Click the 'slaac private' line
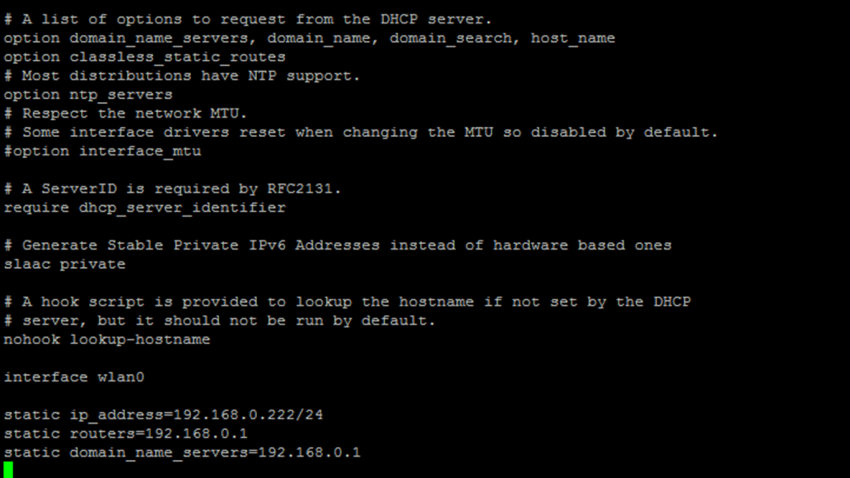The width and height of the screenshot is (850, 478). (x=65, y=264)
